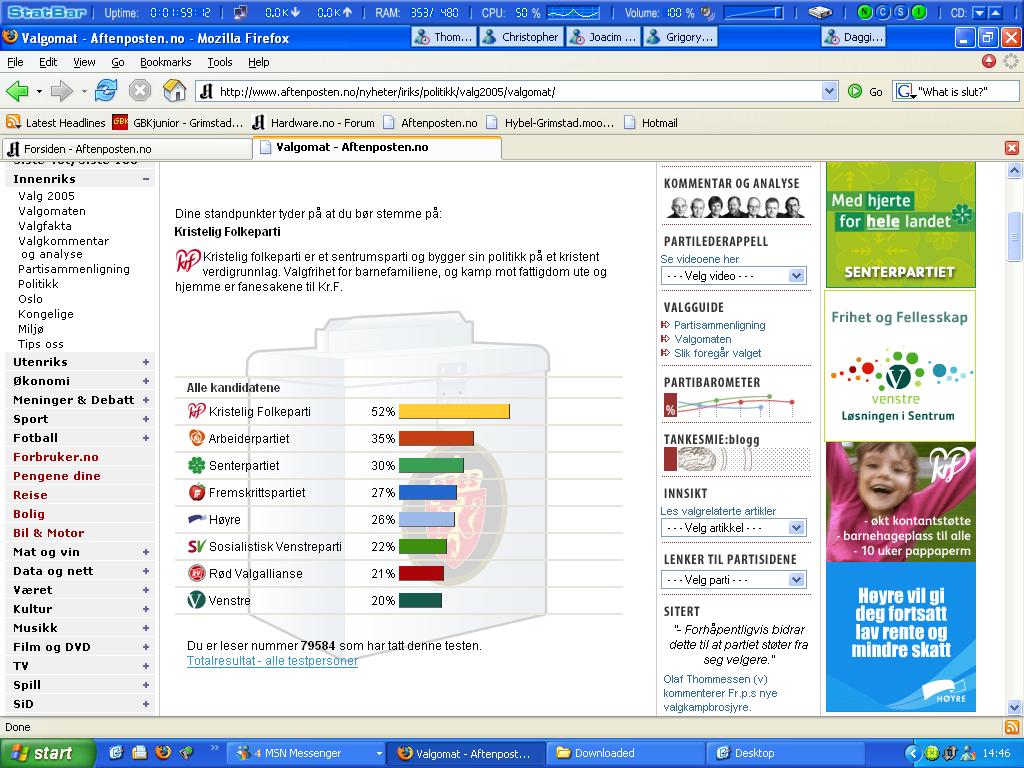
Task: Click the RSS feed icon in status bar
Action: (x=1012, y=727)
